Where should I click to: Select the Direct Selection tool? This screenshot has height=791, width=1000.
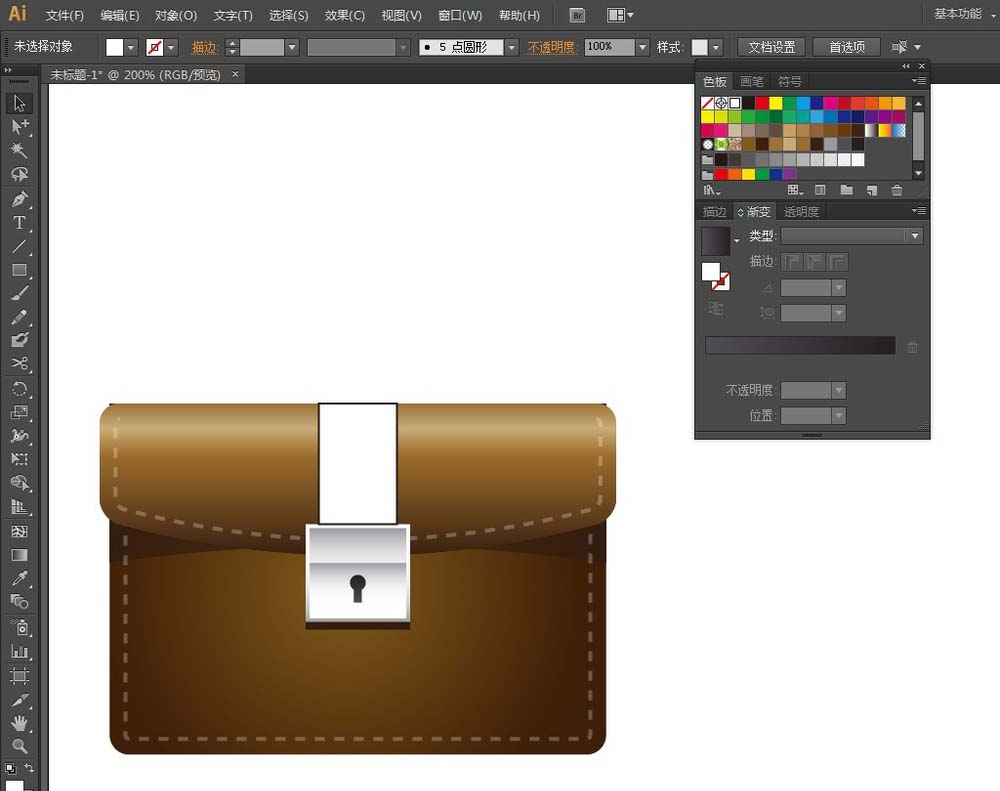click(19, 126)
